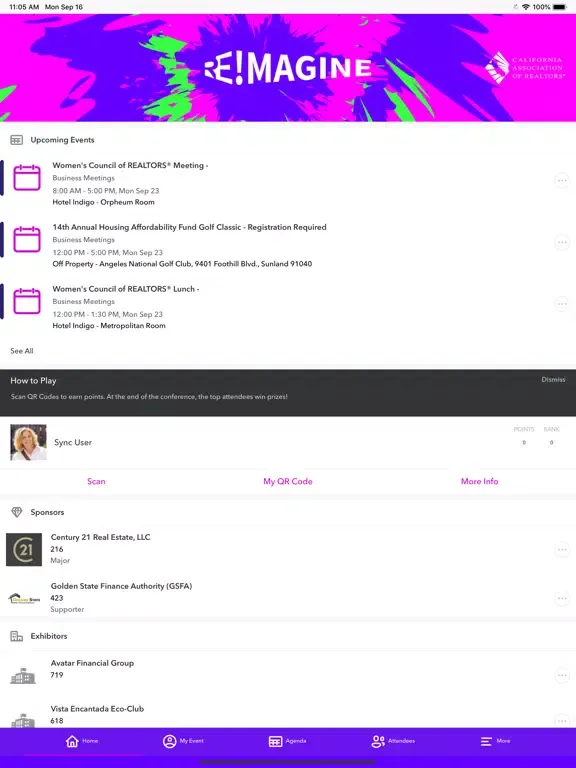Tap calendar icon for Women's Council Lunch

pyautogui.click(x=27, y=301)
